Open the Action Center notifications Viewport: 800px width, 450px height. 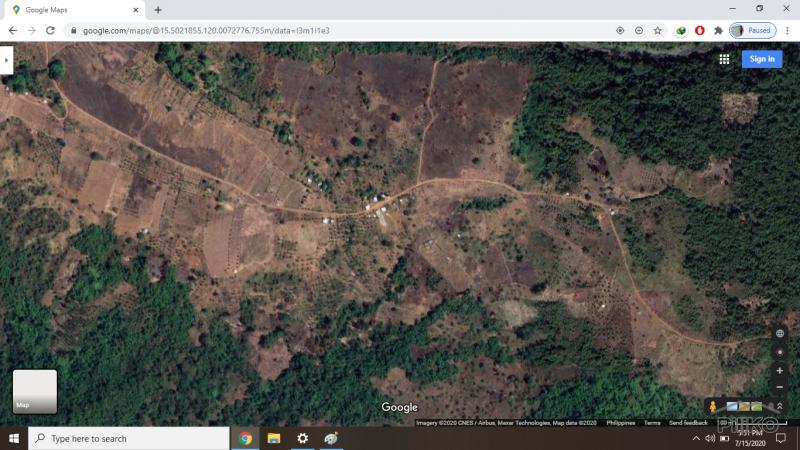click(x=781, y=438)
